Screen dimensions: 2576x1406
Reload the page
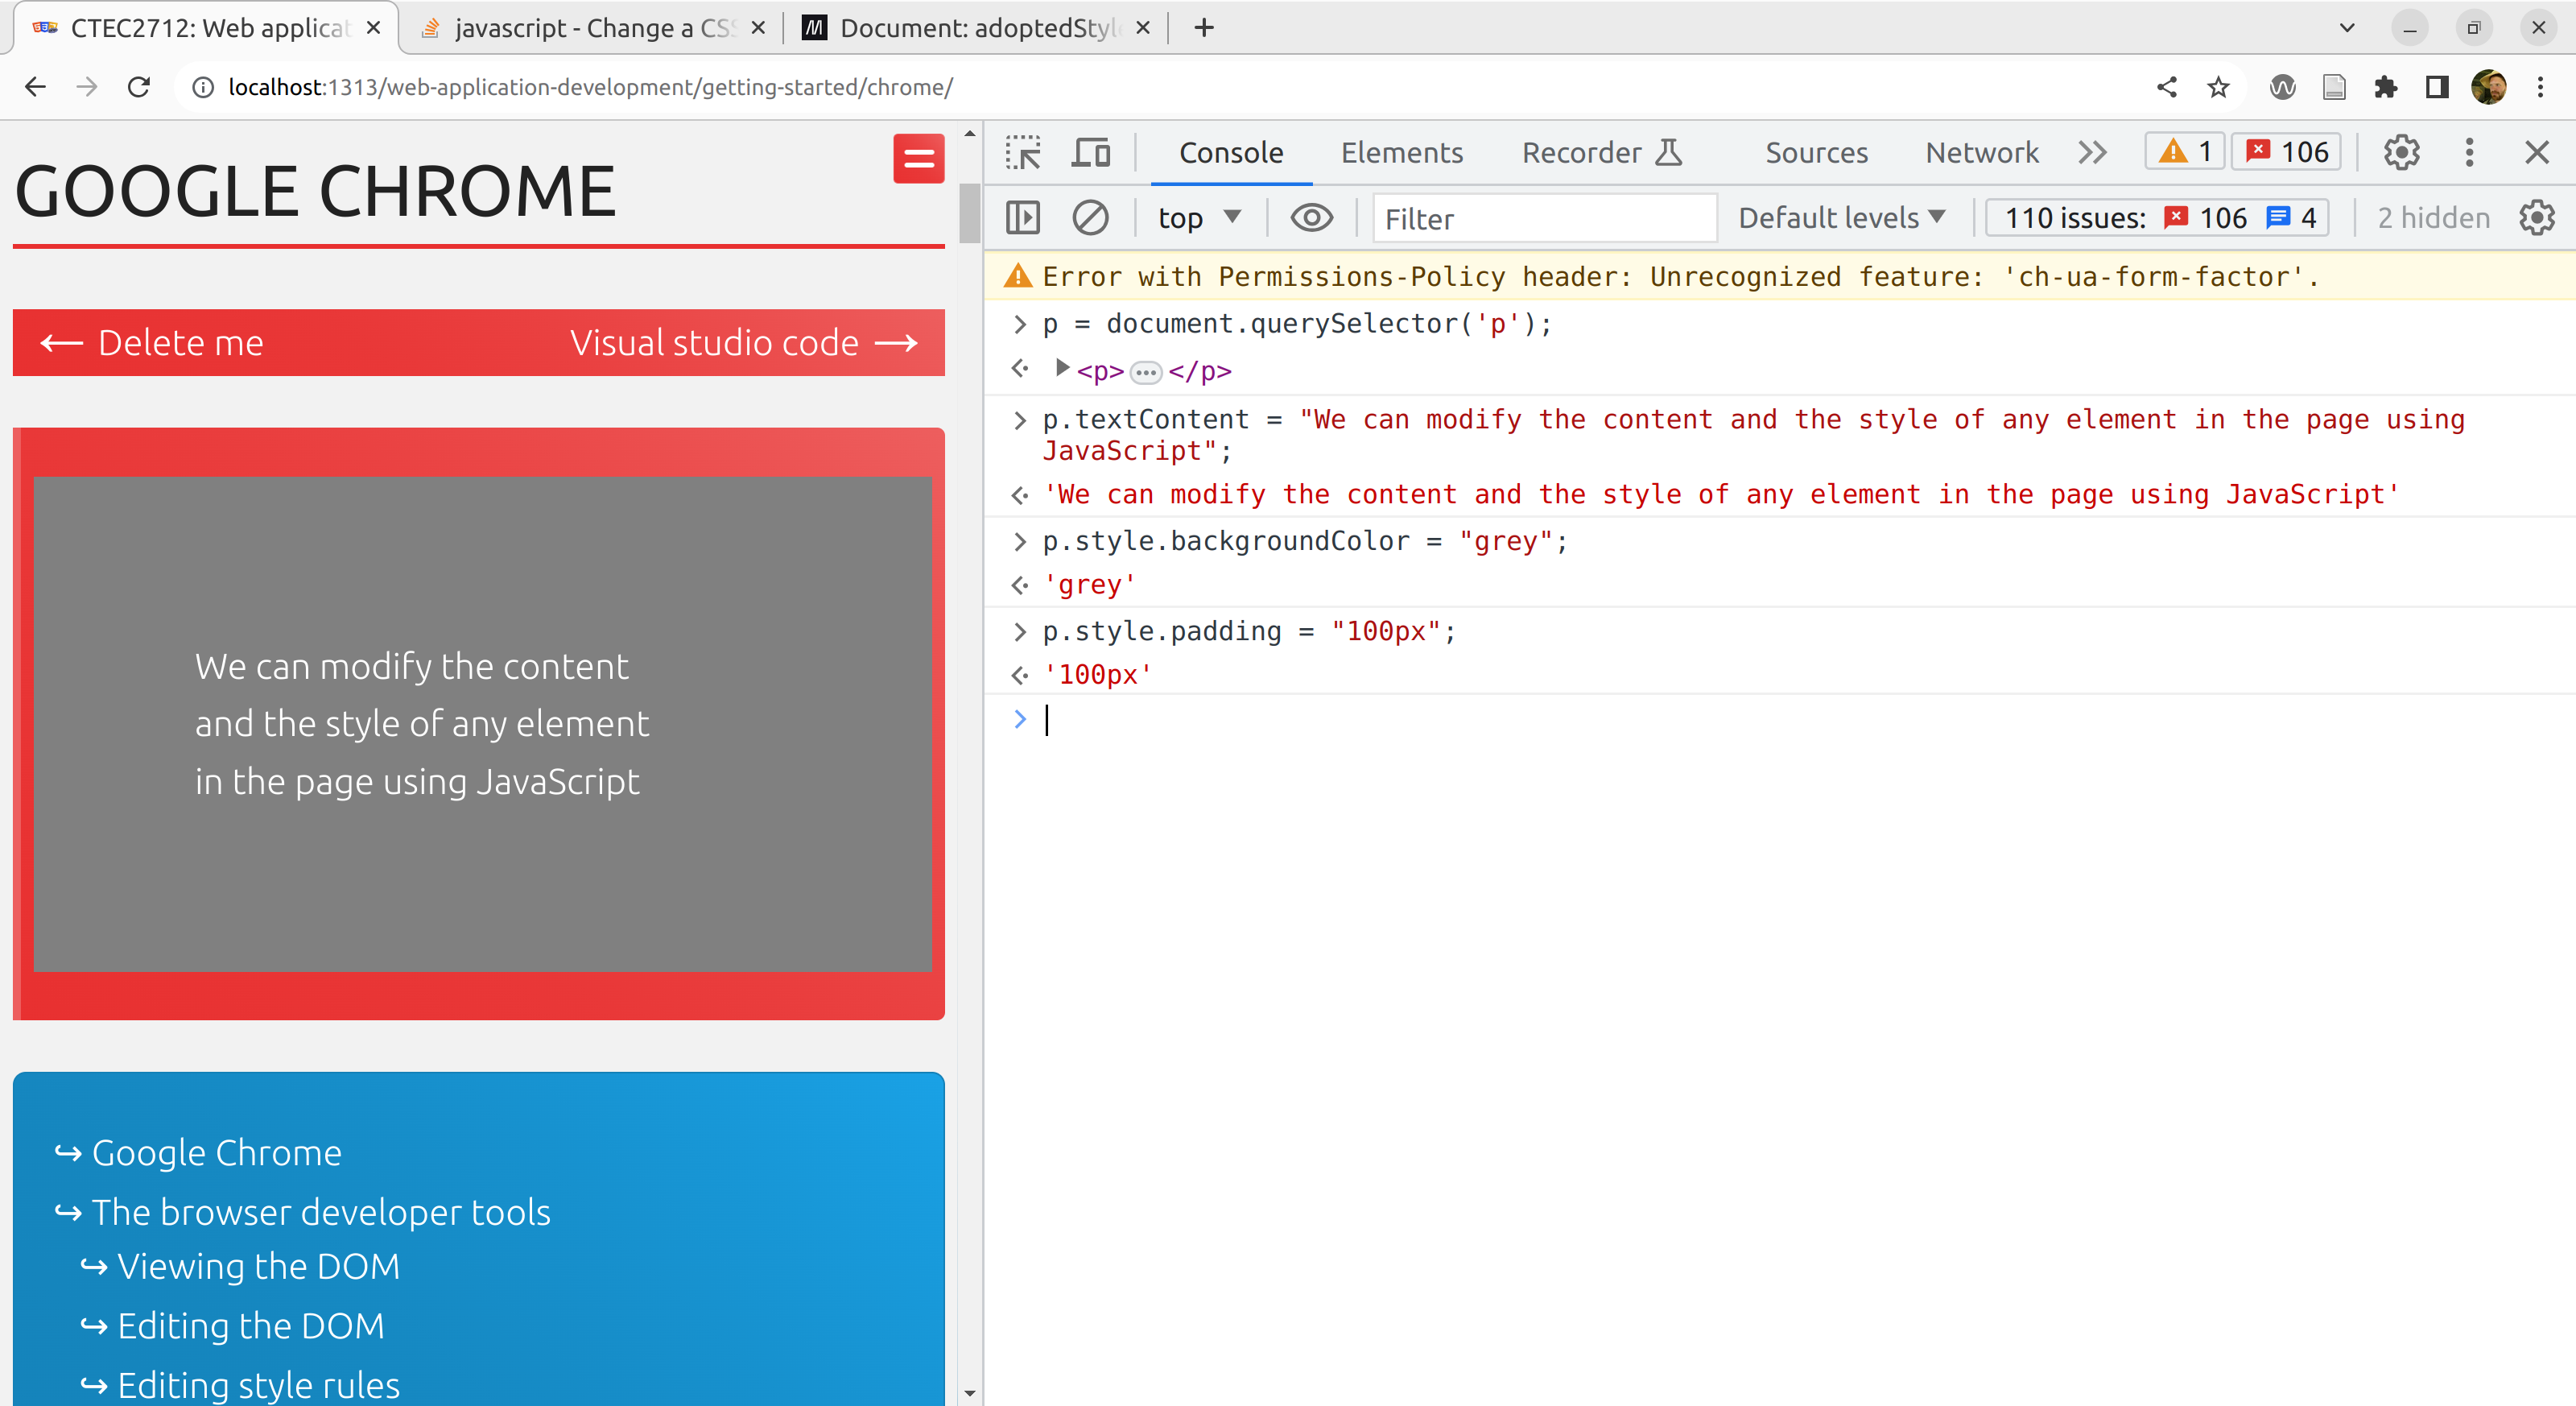(x=139, y=87)
